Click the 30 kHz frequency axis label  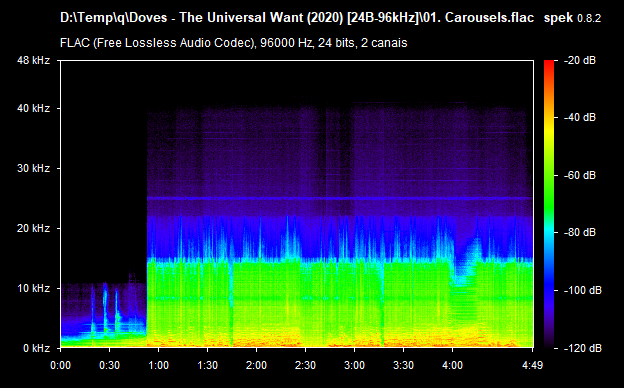[x=33, y=168]
